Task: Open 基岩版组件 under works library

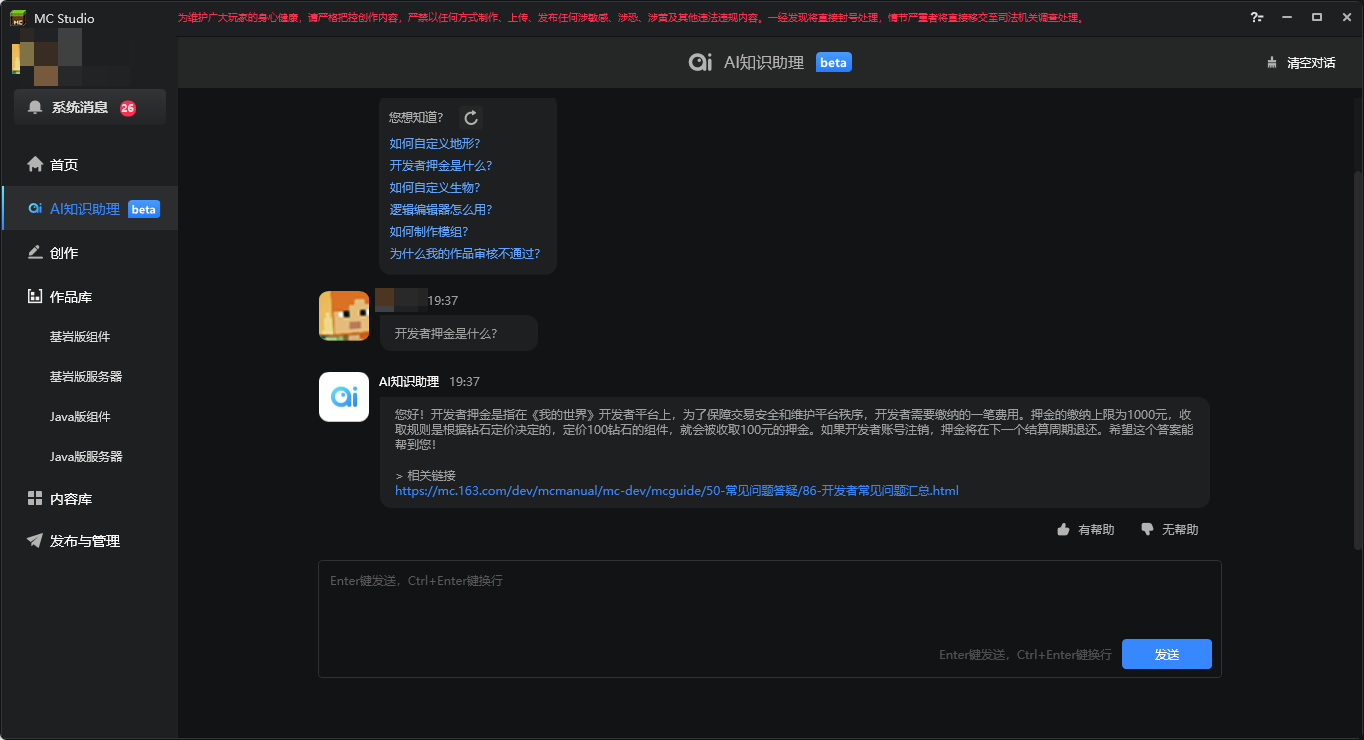Action: tap(80, 337)
